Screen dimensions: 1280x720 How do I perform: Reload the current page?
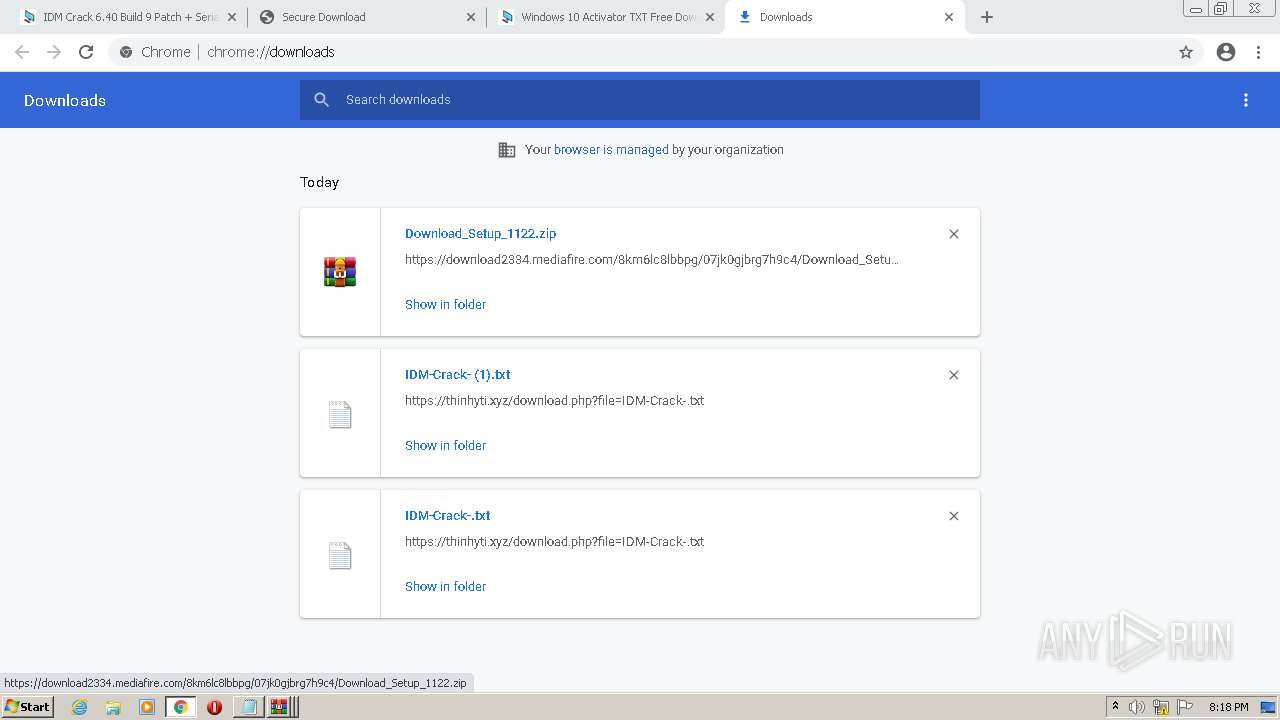[86, 52]
